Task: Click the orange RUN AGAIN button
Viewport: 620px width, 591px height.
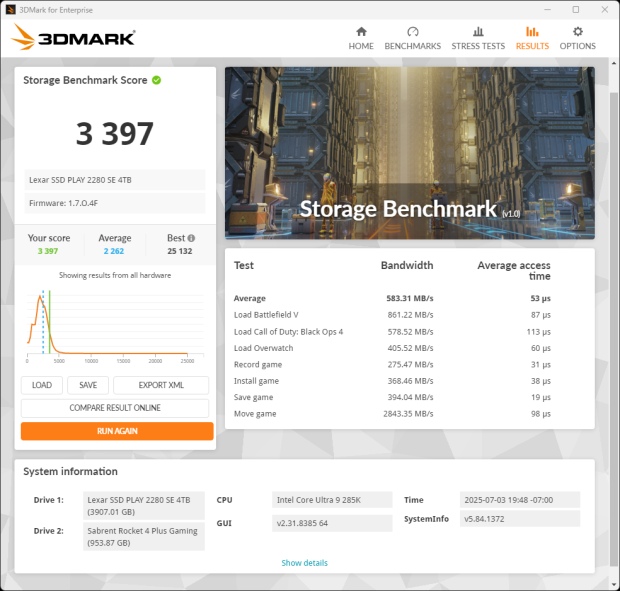Action: pos(117,431)
